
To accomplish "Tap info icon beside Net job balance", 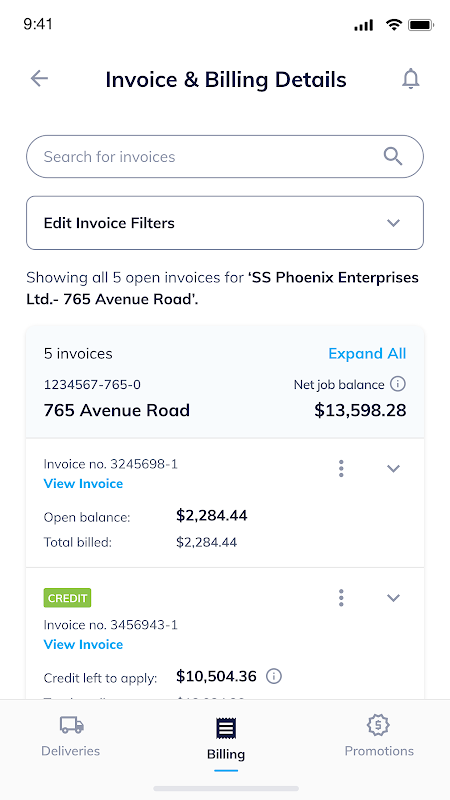I will 398,384.
